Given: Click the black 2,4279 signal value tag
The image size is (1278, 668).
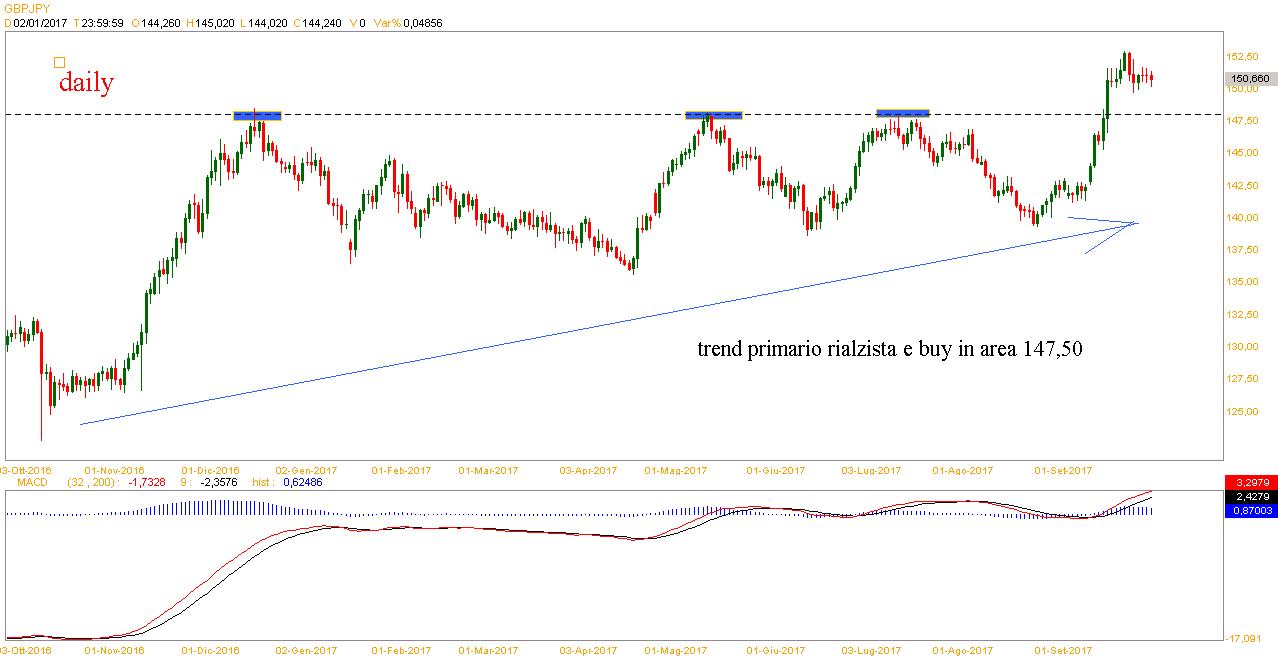Looking at the screenshot, I should tap(1250, 496).
